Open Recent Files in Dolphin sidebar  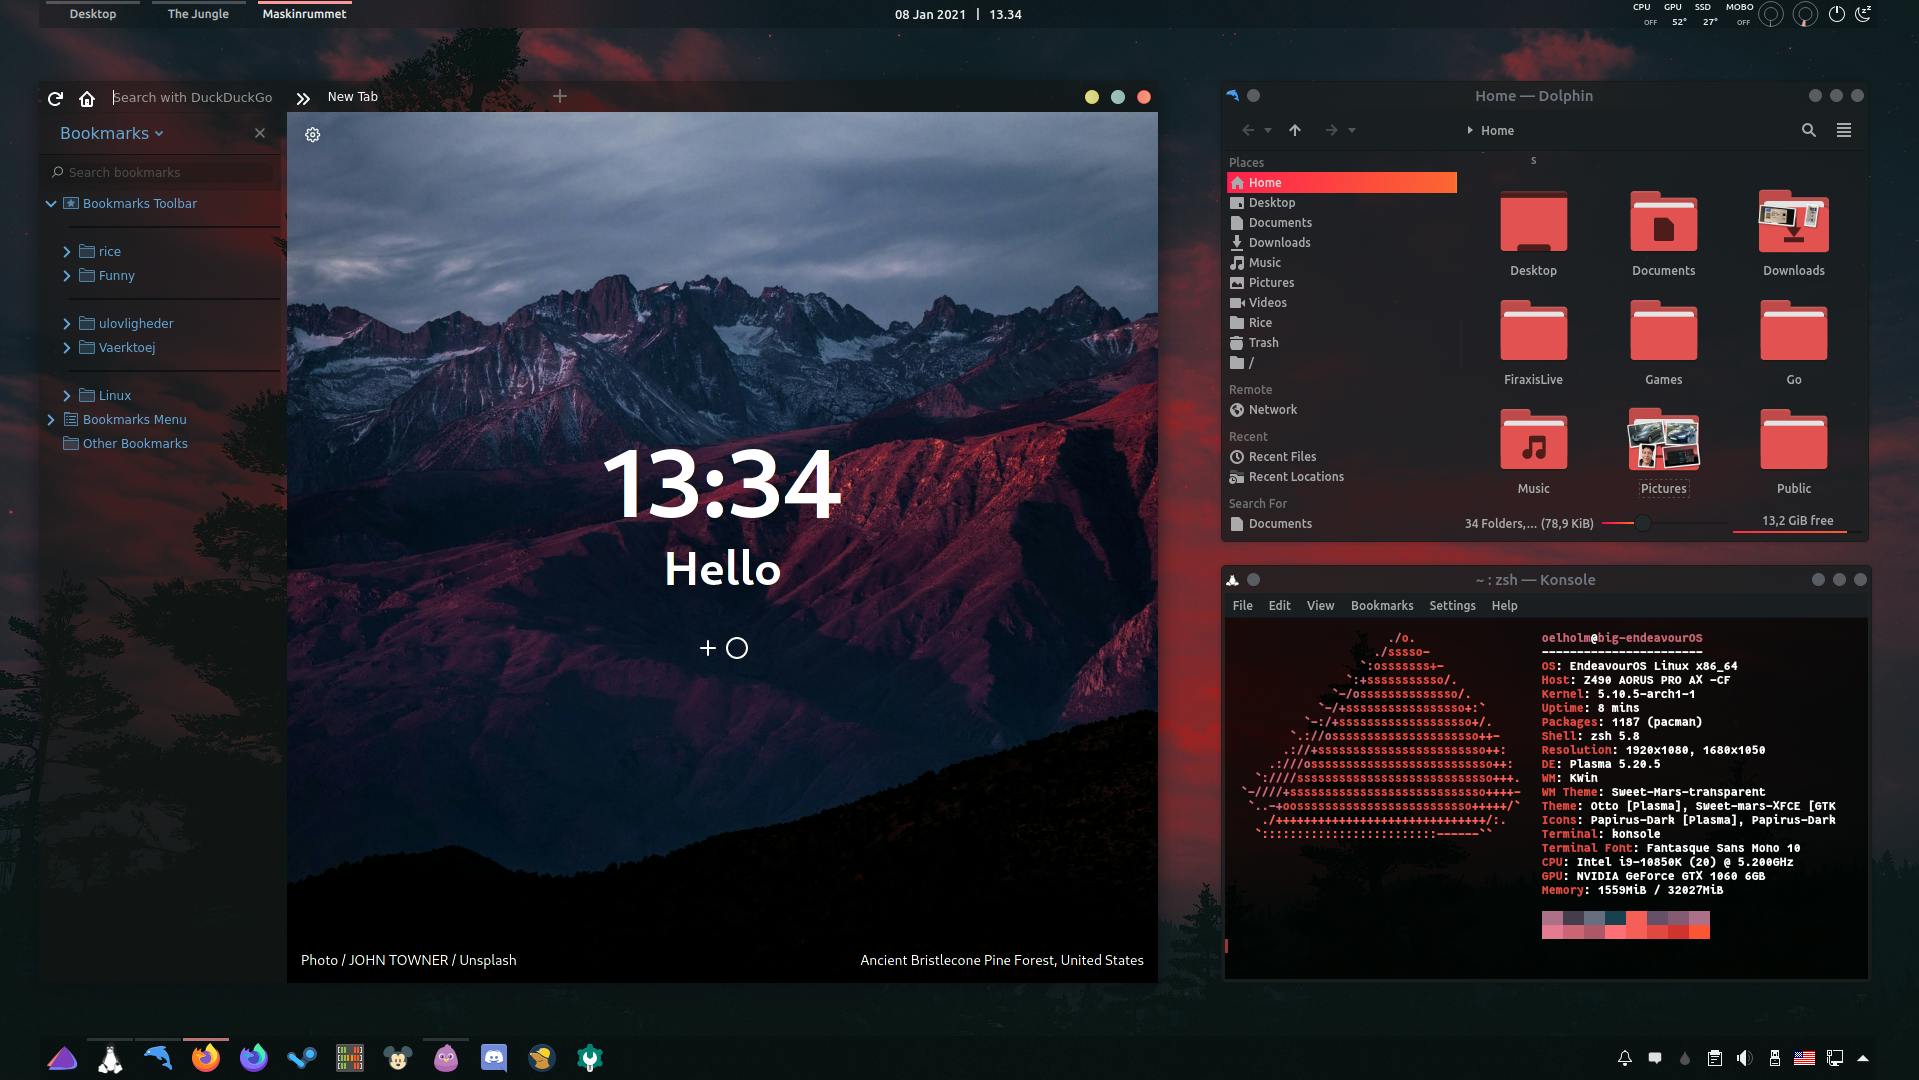click(1282, 457)
